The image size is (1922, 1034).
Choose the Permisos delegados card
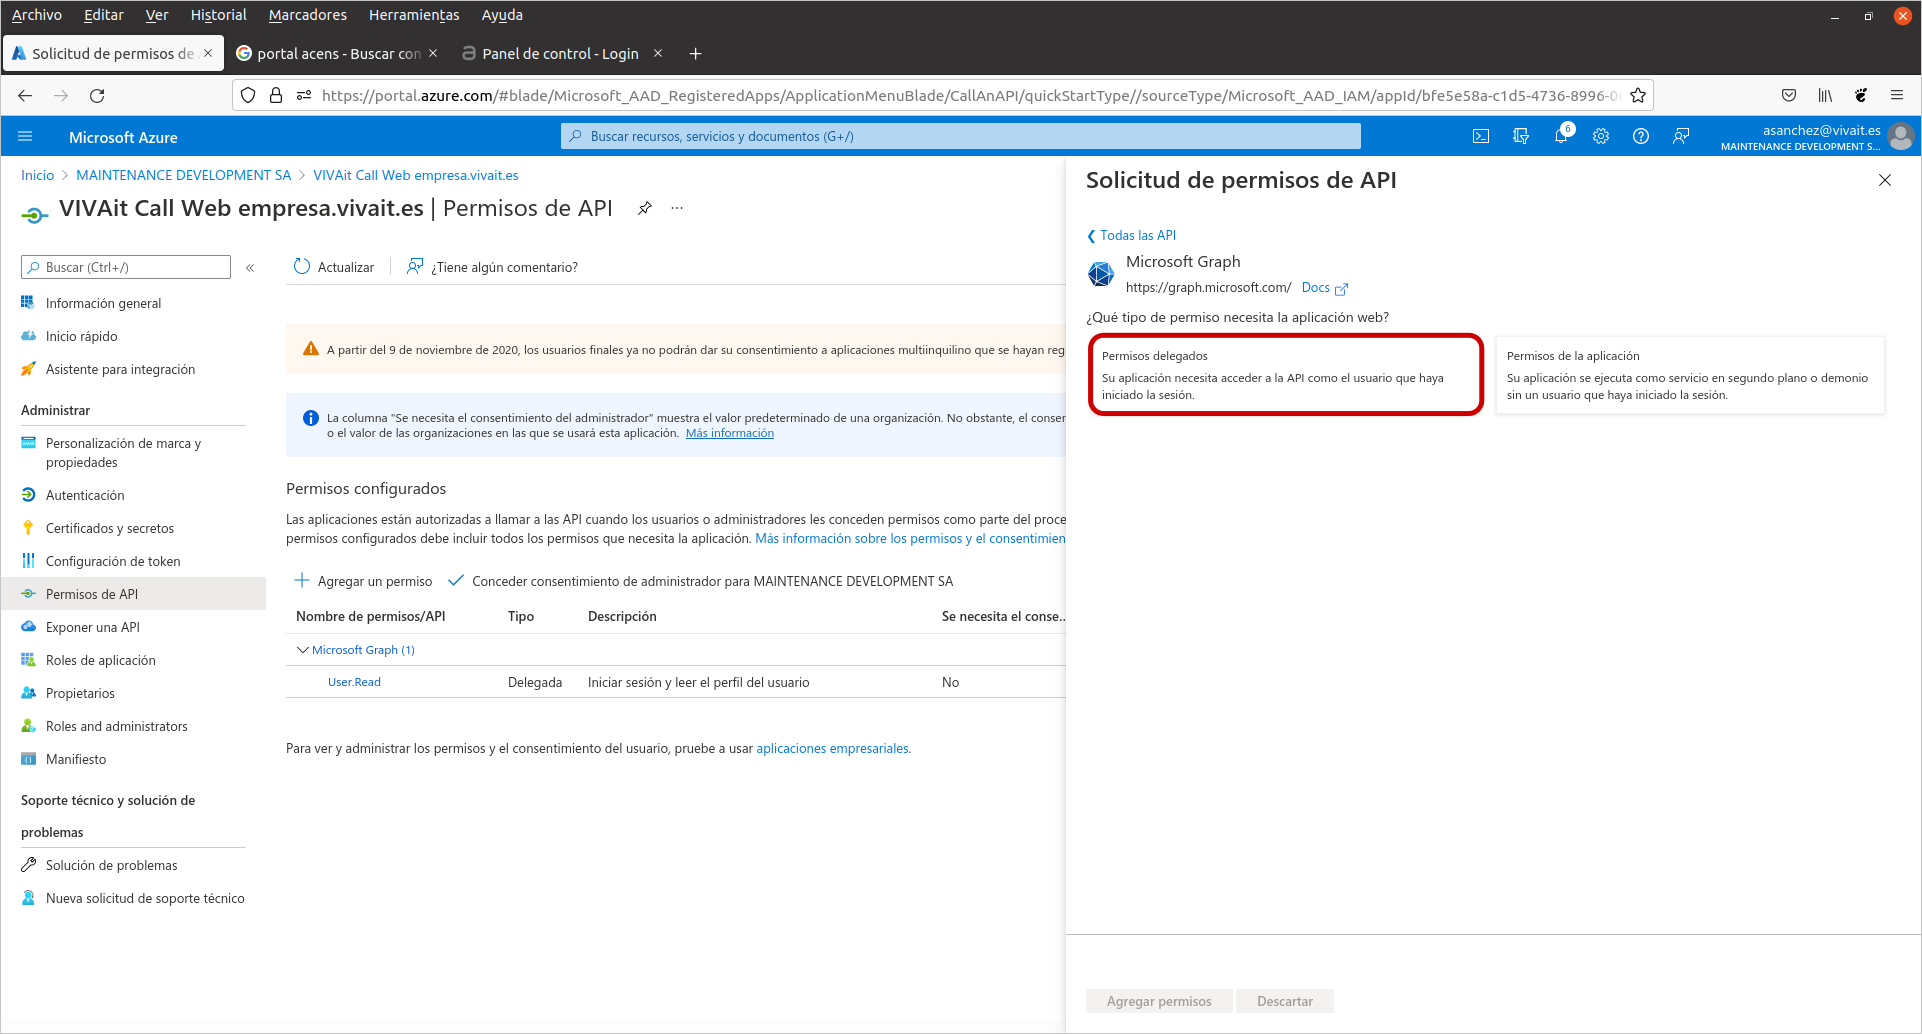pyautogui.click(x=1286, y=375)
